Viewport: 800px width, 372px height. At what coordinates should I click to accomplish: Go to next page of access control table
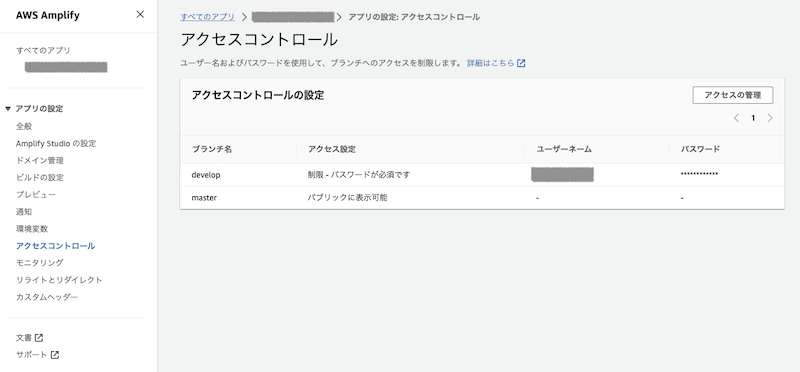click(x=770, y=118)
